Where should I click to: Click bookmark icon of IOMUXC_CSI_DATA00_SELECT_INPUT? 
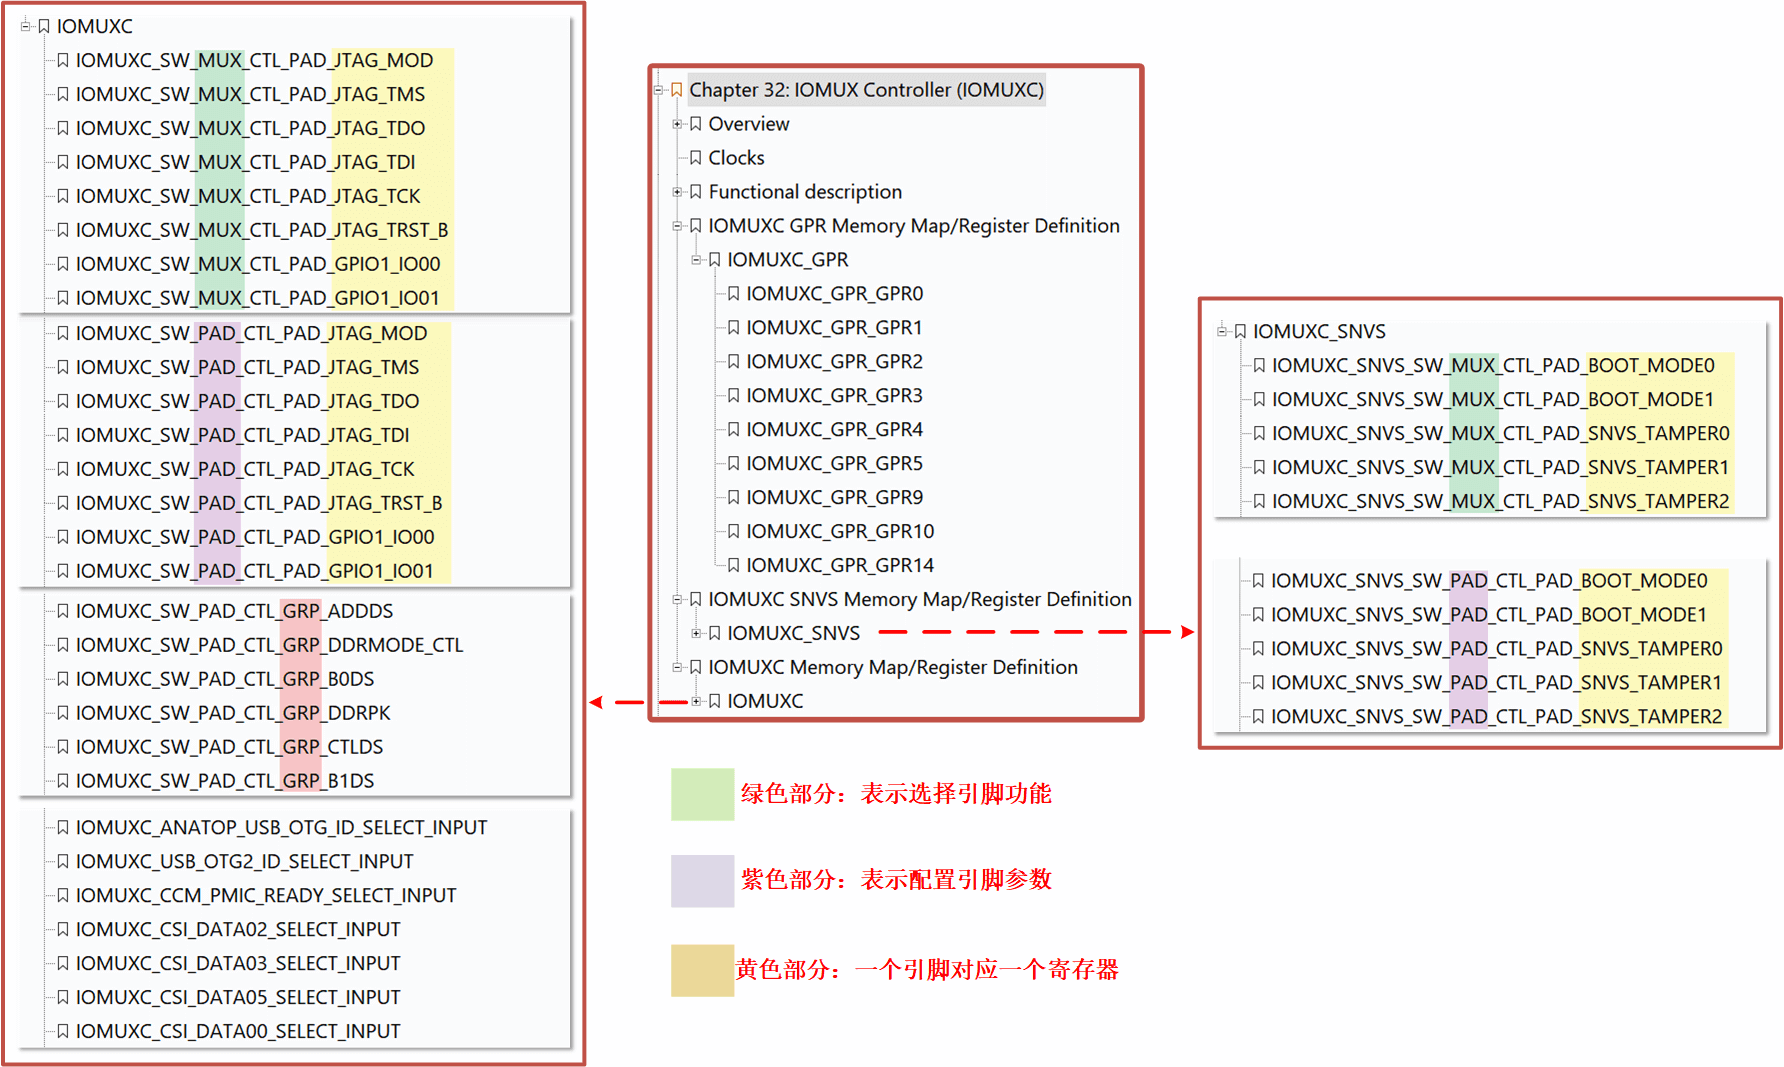[x=63, y=1031]
